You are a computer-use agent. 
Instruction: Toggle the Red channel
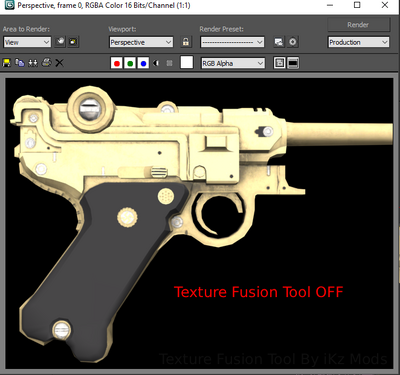point(117,63)
